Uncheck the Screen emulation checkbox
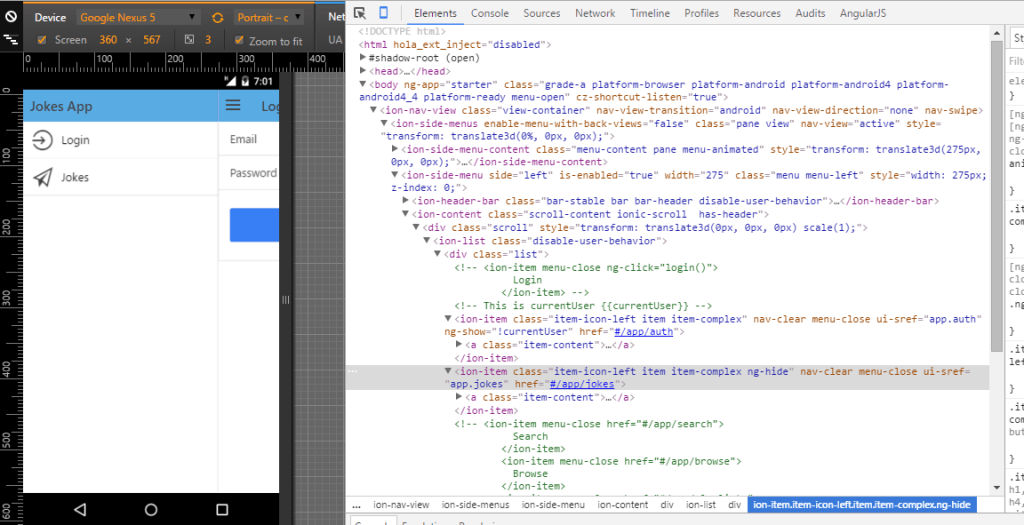This screenshot has width=1024, height=525. tap(41, 40)
